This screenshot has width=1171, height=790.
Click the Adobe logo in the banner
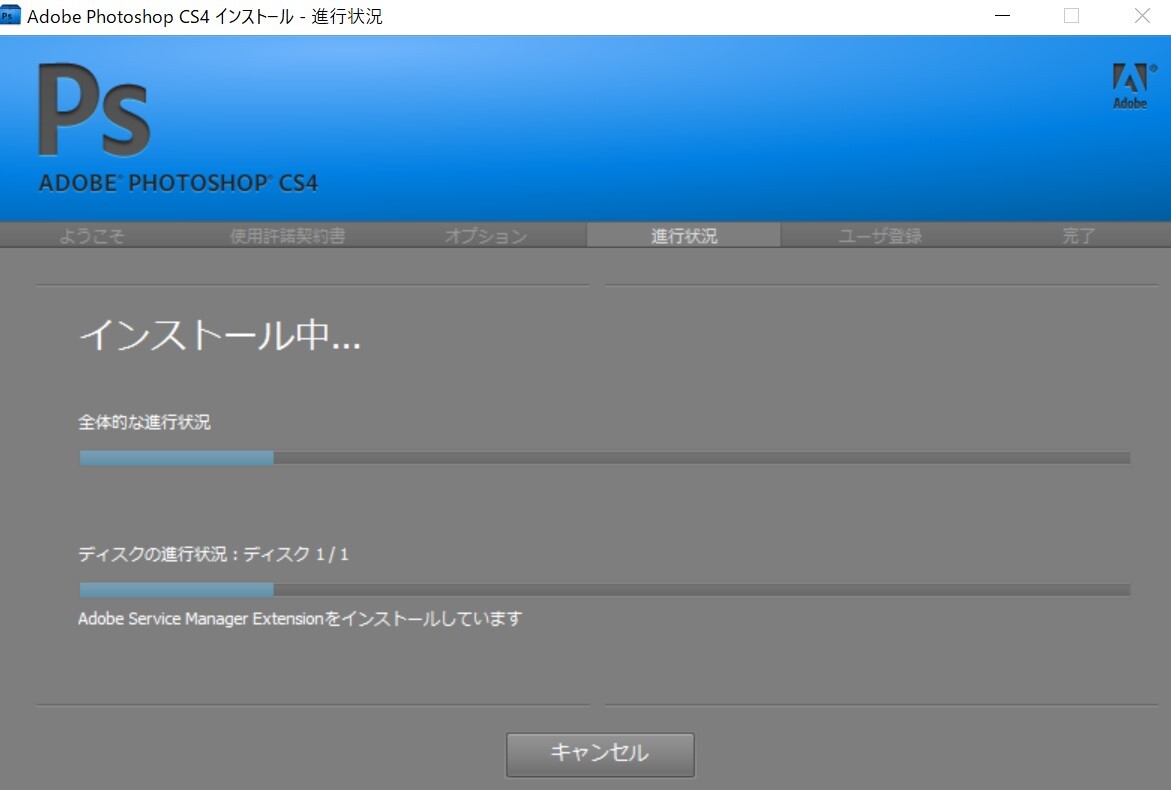pyautogui.click(x=1133, y=87)
